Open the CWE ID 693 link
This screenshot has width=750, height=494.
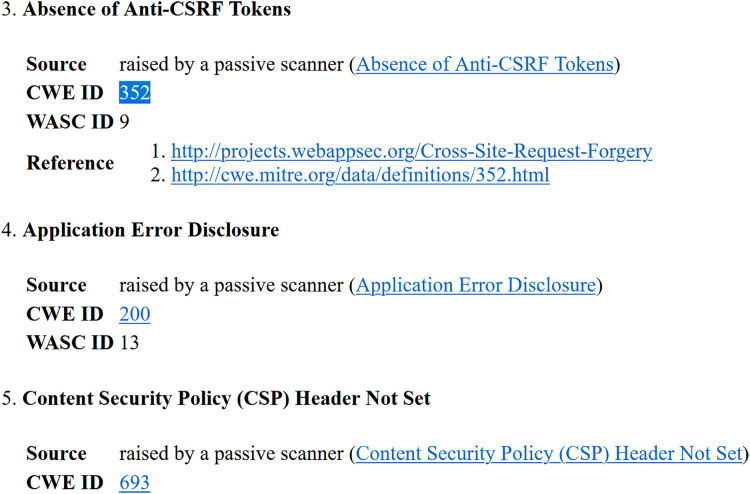pos(135,483)
